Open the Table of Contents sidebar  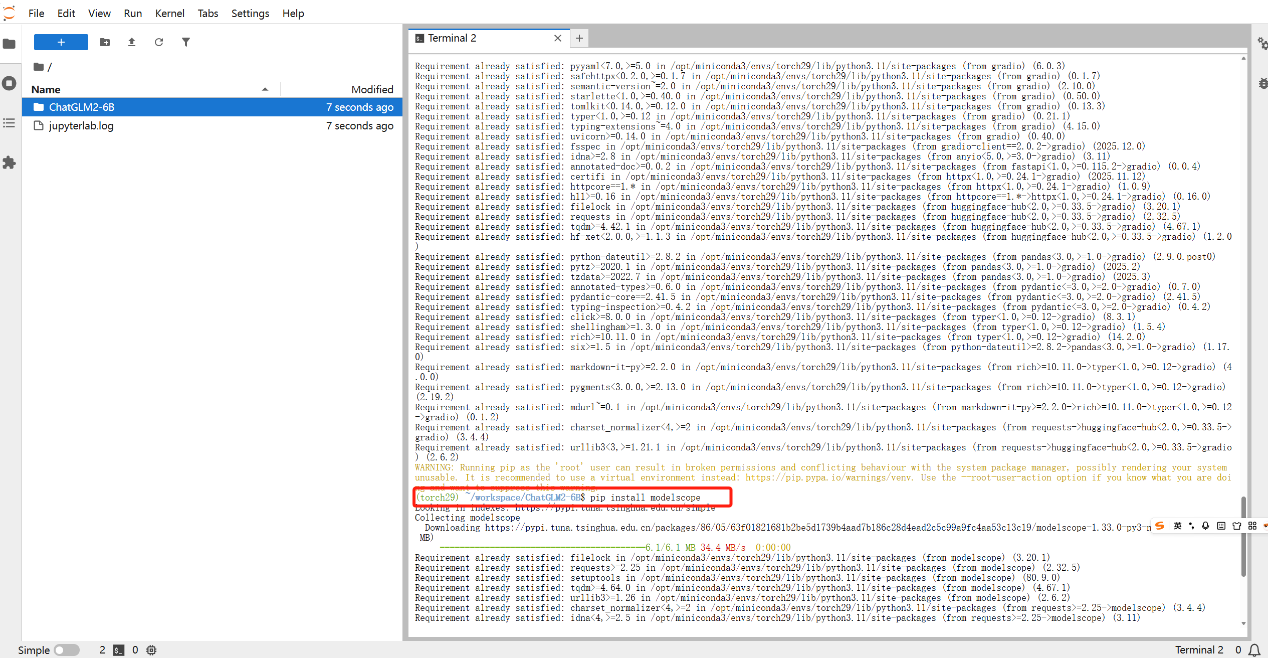pos(9,122)
